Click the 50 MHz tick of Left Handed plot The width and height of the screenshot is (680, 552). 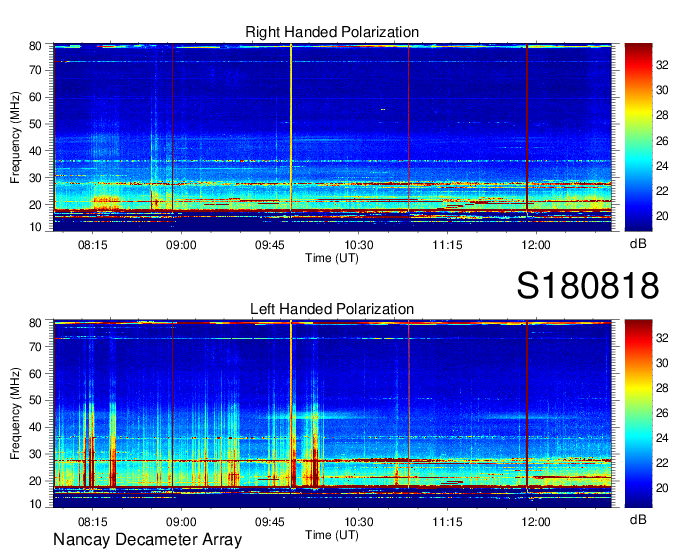tap(35, 400)
